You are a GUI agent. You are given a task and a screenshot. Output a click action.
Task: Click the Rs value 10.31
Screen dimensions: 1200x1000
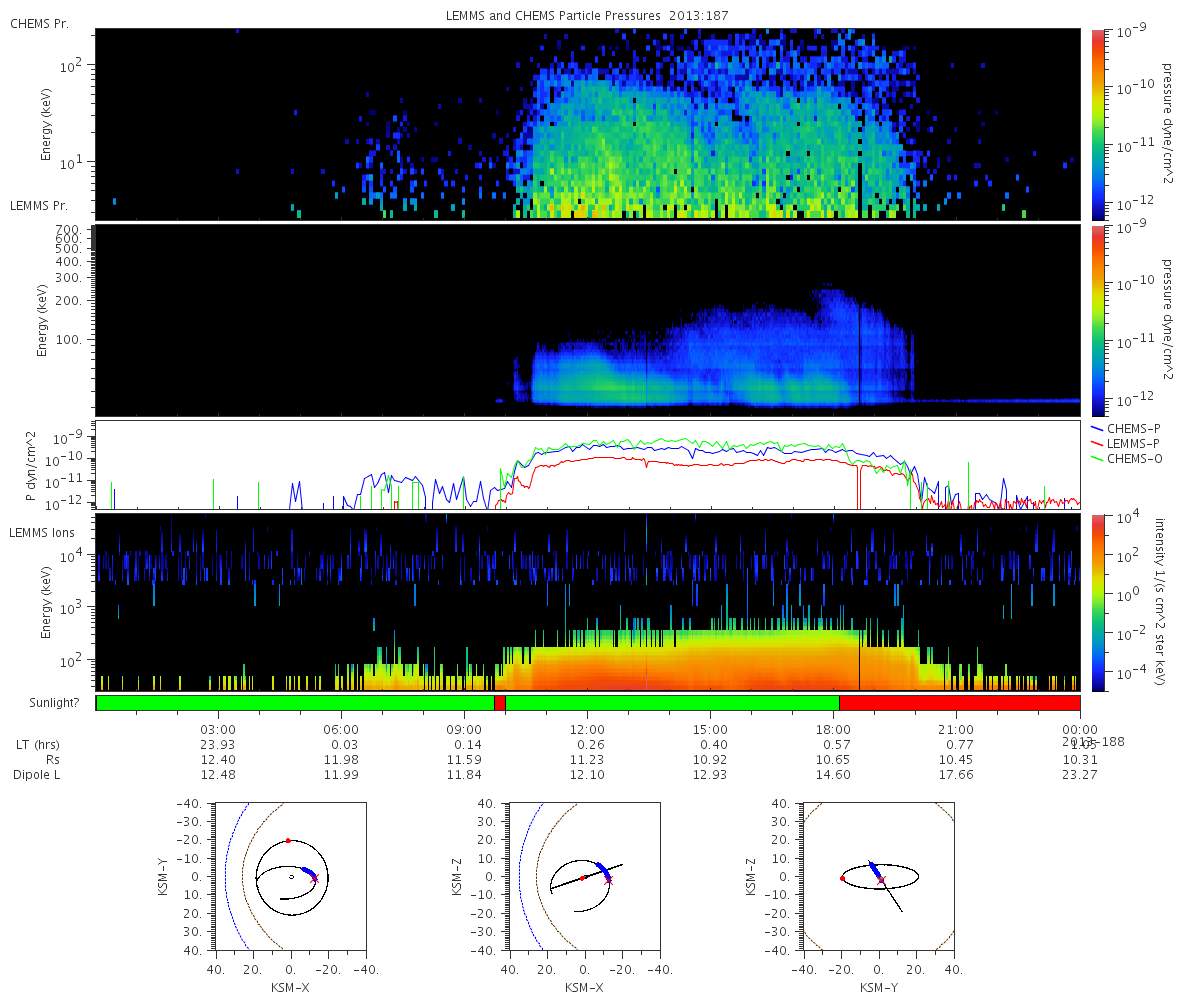point(1080,760)
